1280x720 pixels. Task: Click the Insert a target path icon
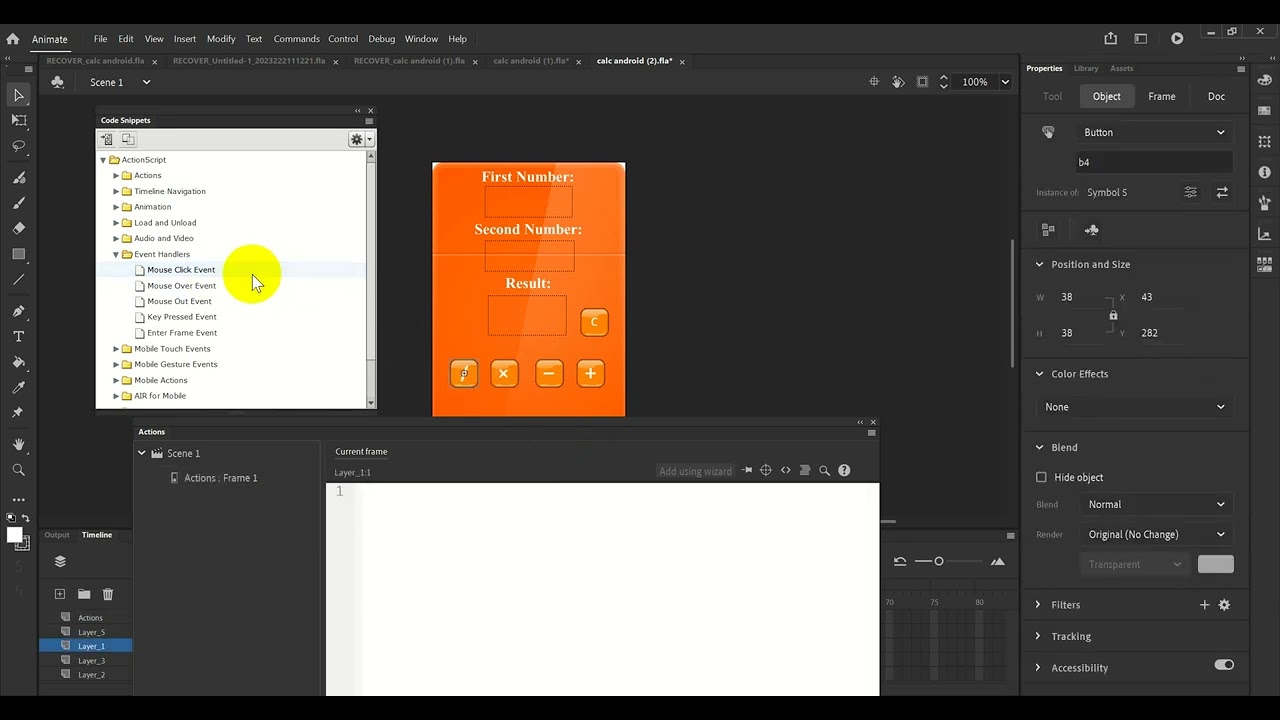pyautogui.click(x=766, y=470)
